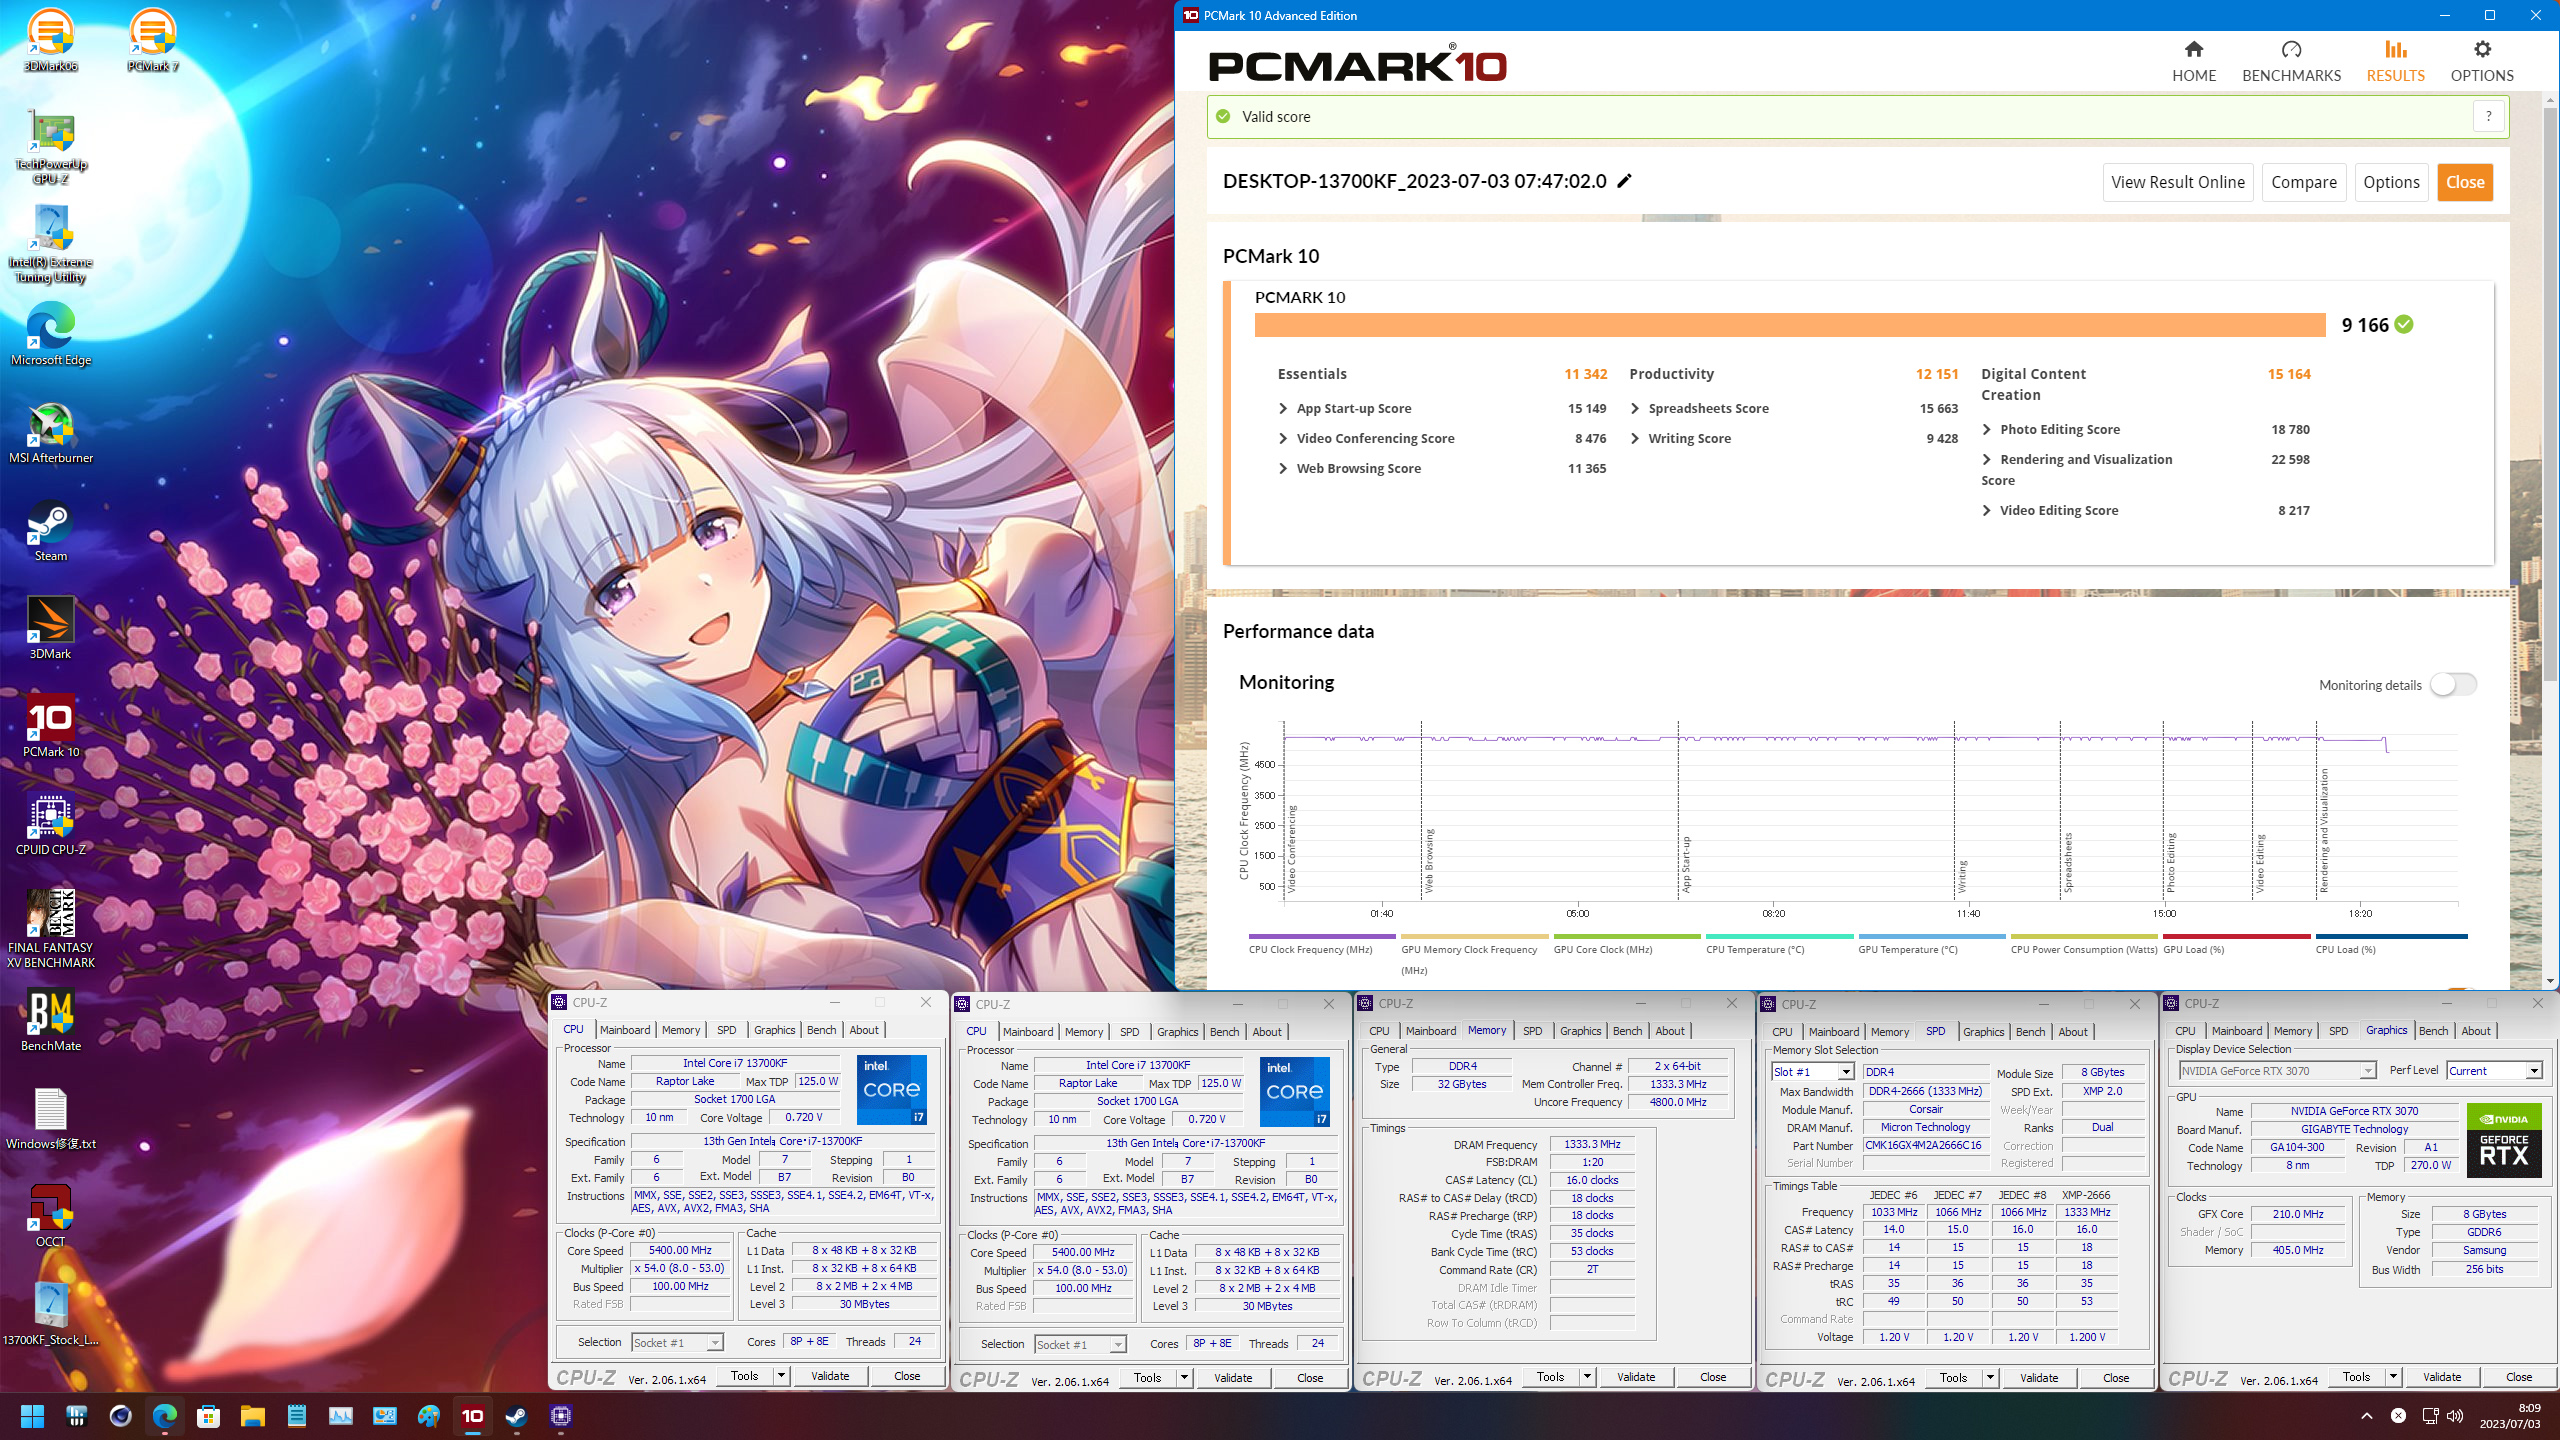Open the Microsoft Store taskbar icon
This screenshot has height=1440, width=2560.
click(x=208, y=1416)
